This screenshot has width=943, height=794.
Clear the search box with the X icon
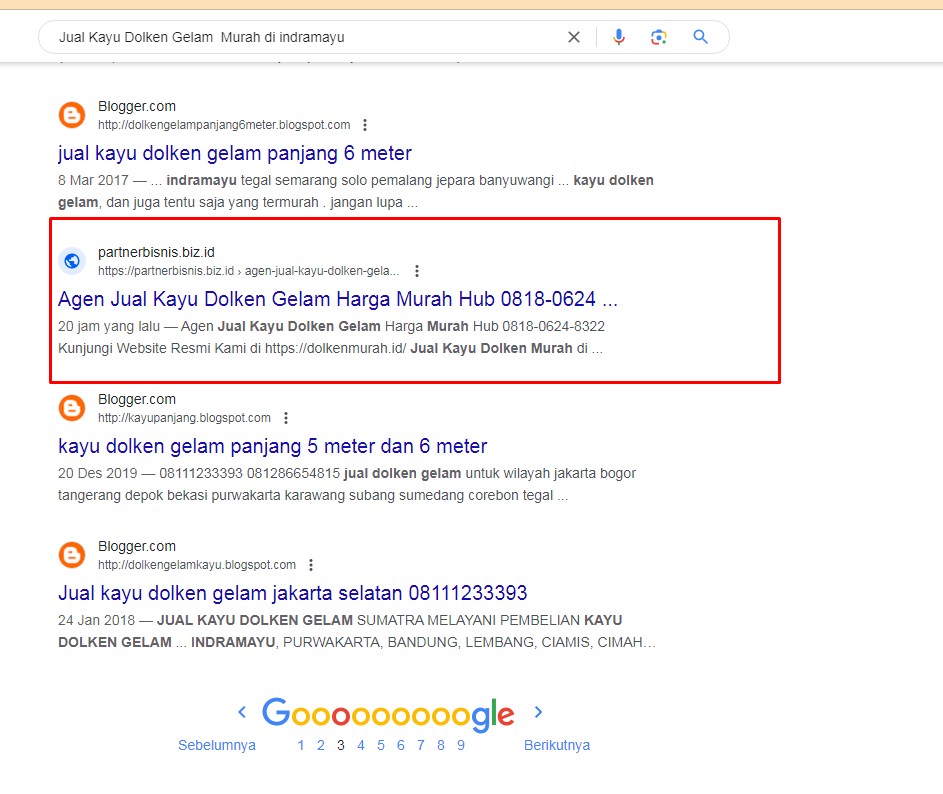pyautogui.click(x=574, y=37)
